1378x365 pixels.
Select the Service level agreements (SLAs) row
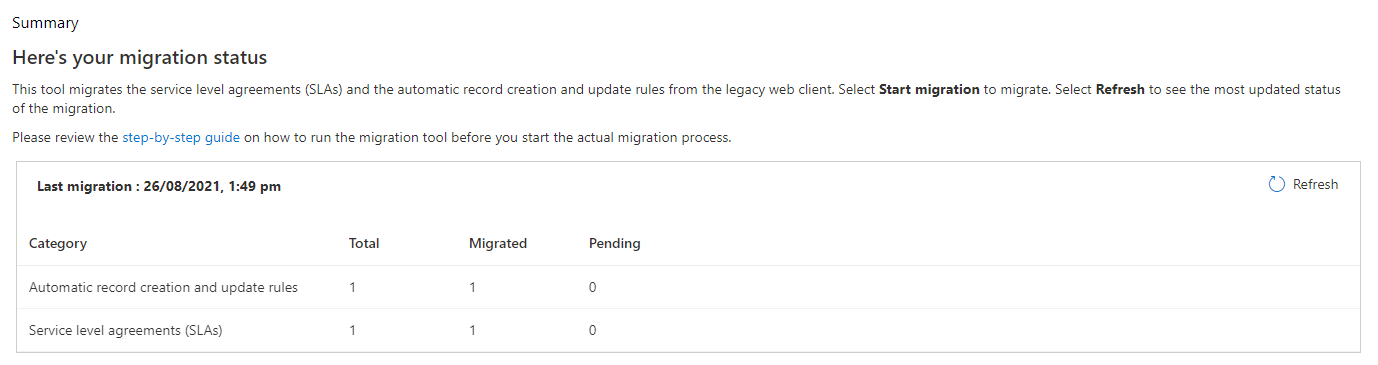click(x=688, y=330)
